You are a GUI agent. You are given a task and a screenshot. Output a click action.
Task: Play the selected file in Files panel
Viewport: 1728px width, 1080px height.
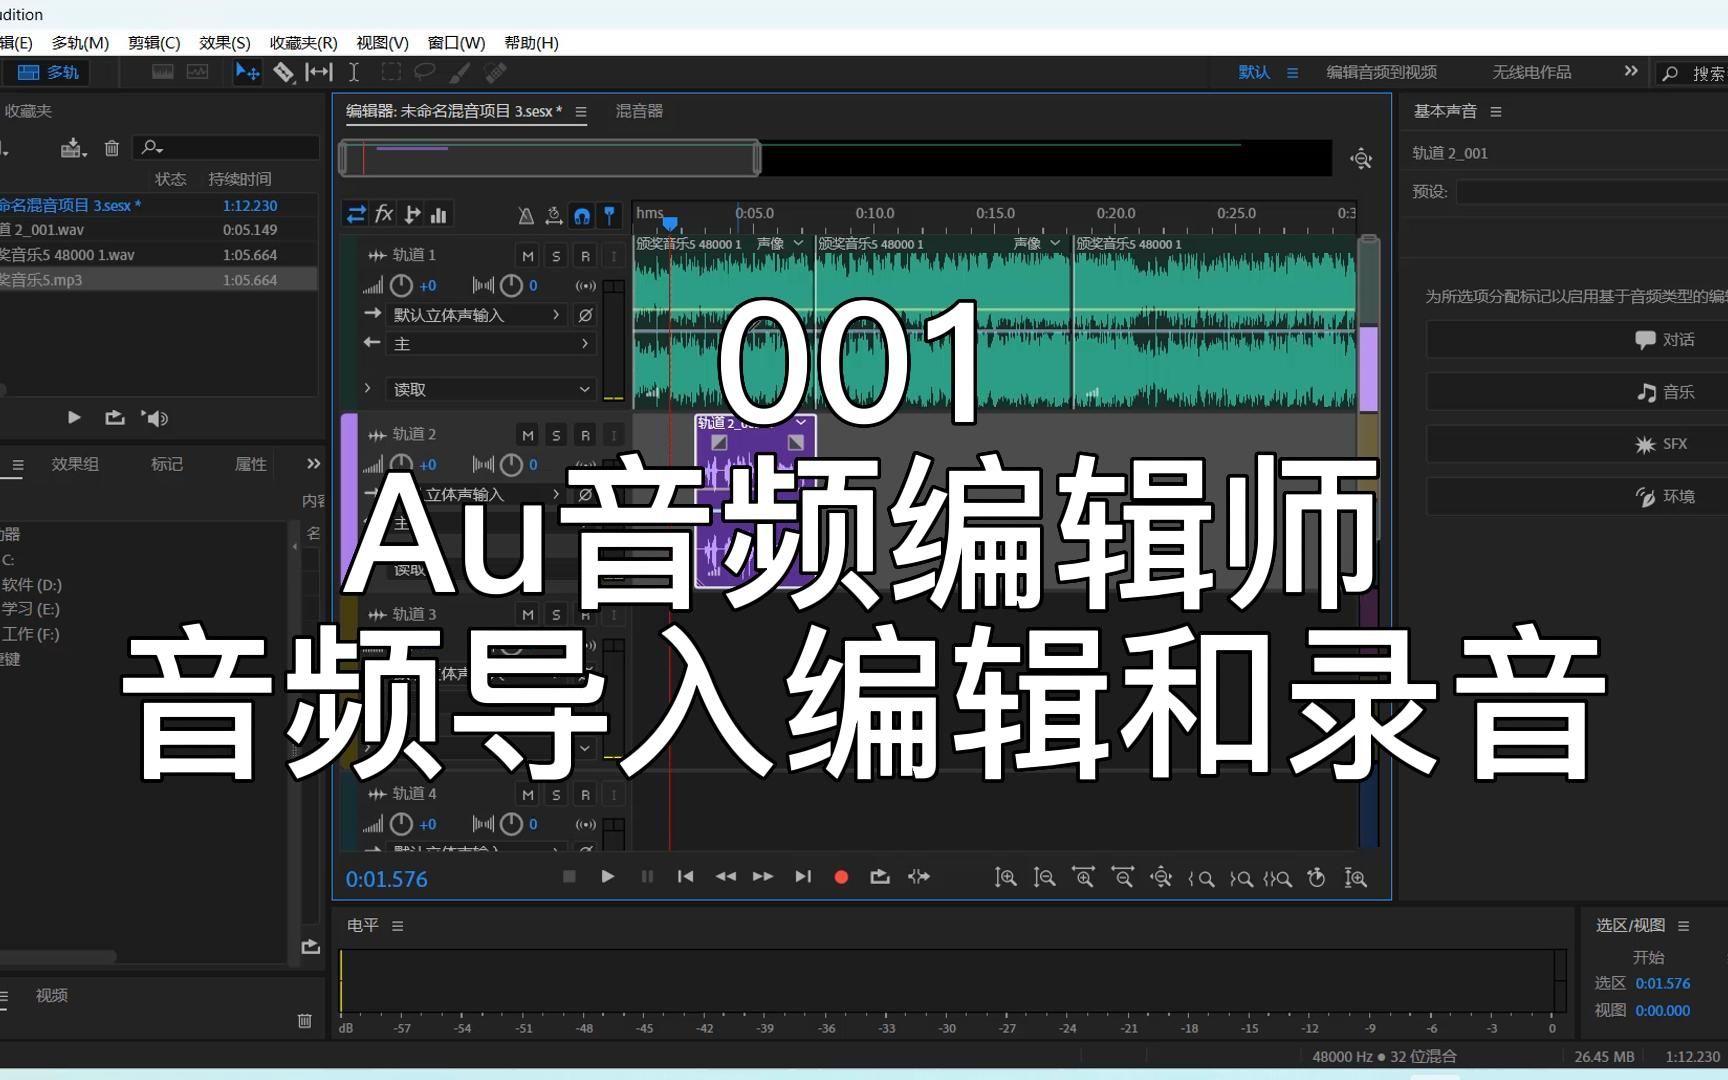74,418
